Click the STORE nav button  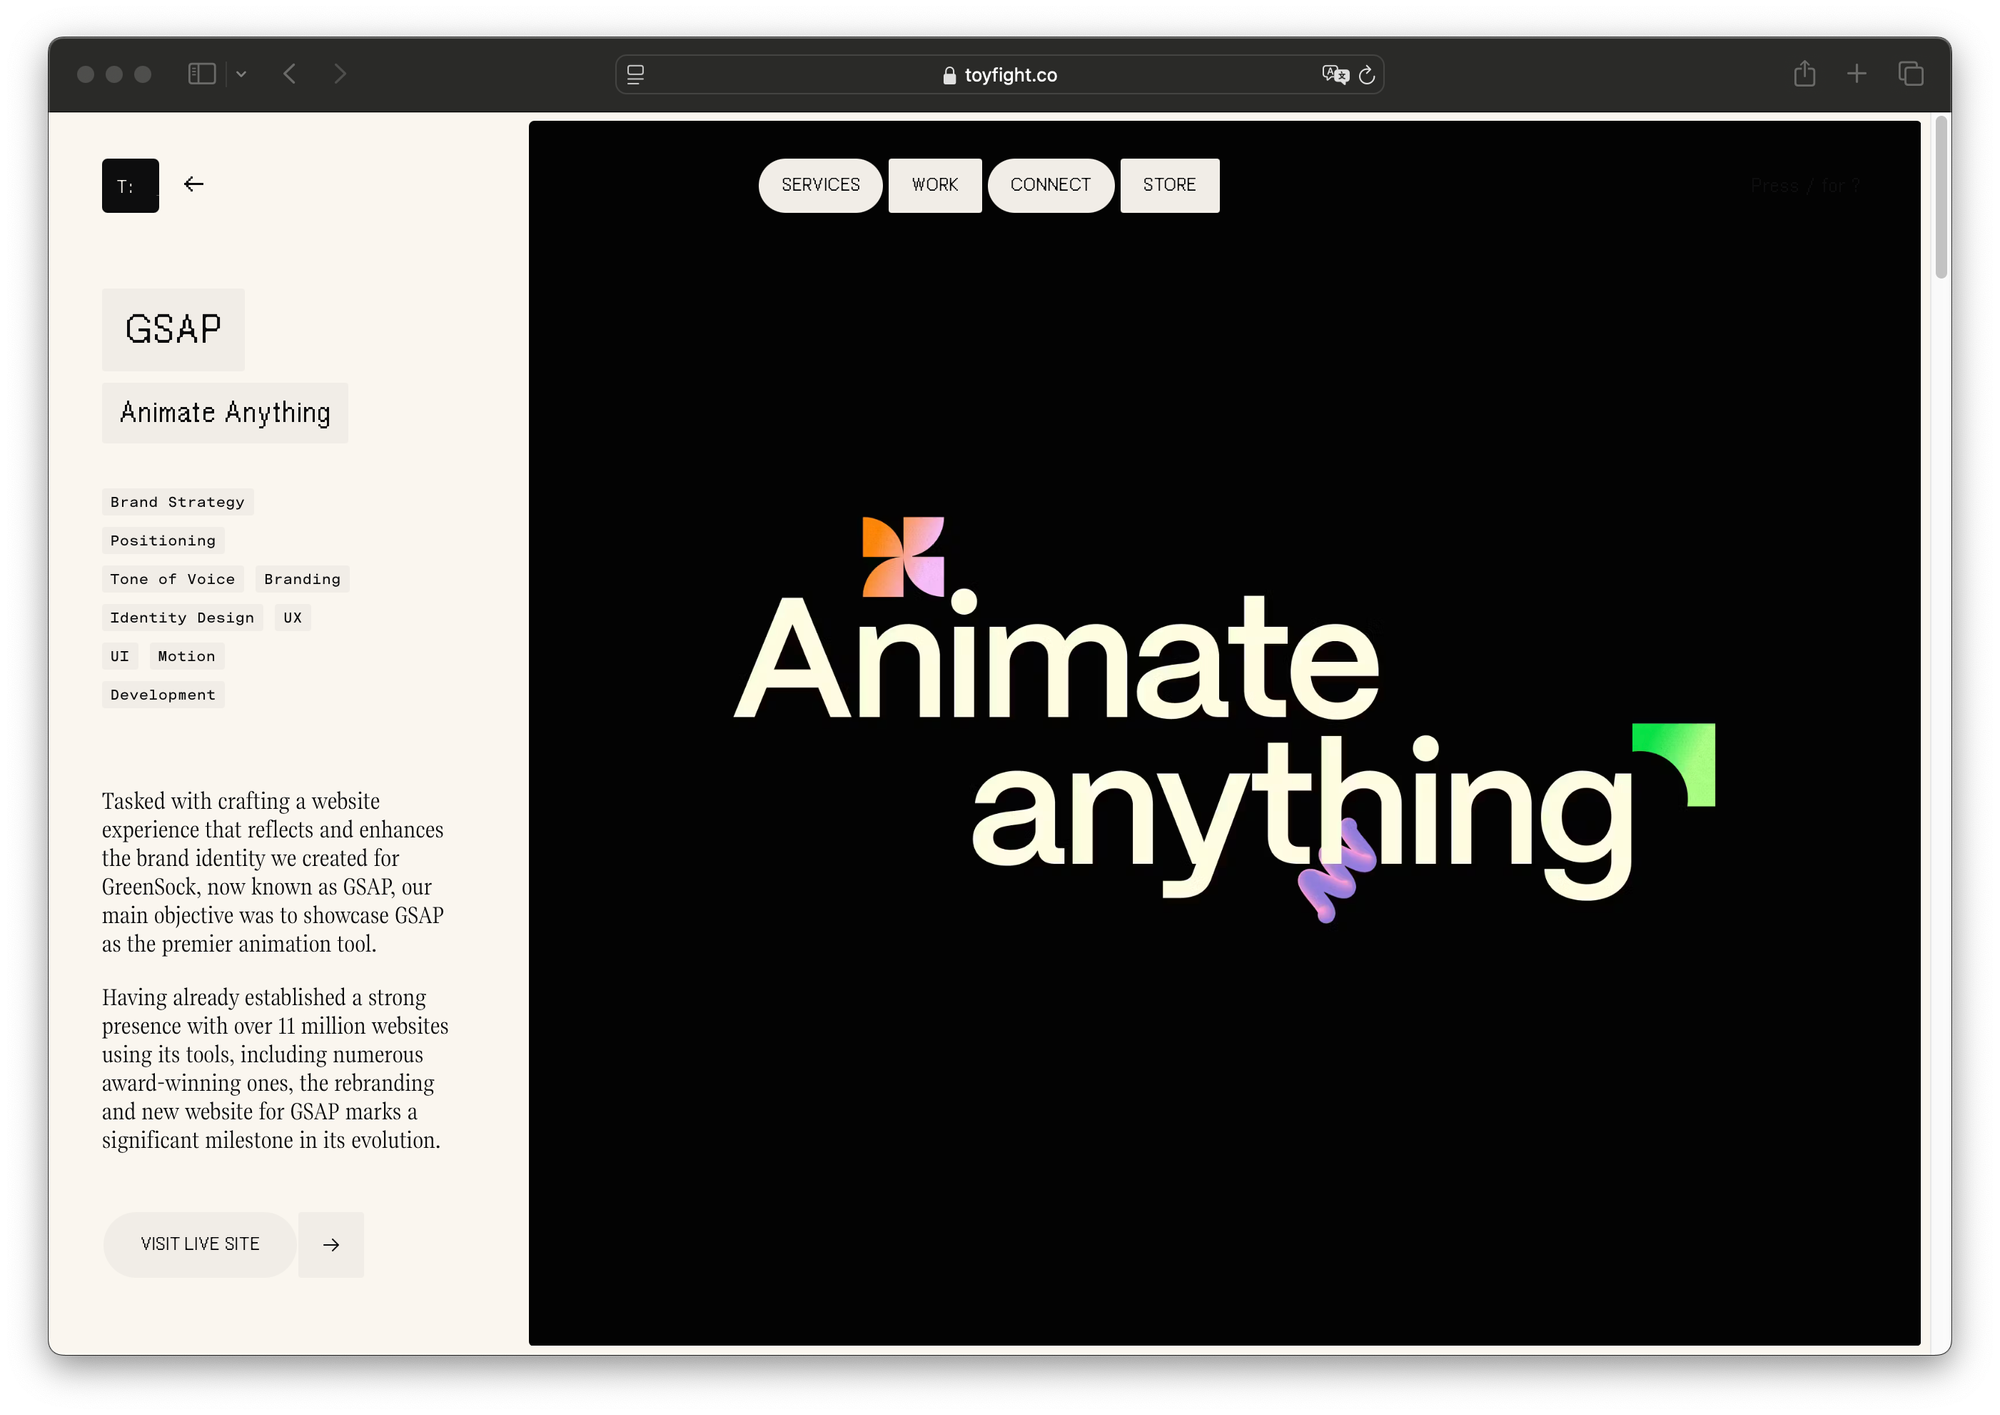click(1169, 185)
